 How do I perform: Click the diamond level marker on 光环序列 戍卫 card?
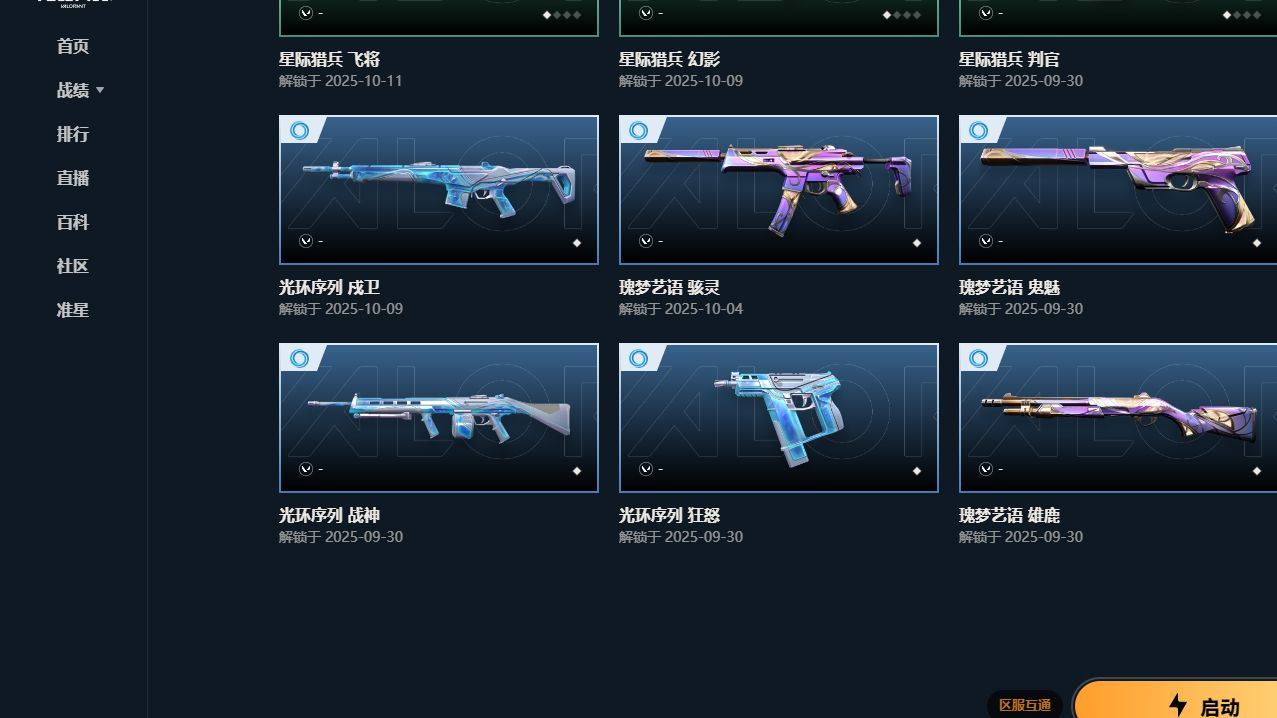click(576, 243)
